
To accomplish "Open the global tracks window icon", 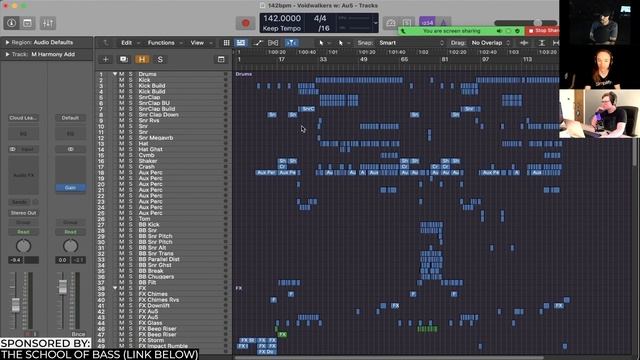I will pyautogui.click(x=221, y=60).
